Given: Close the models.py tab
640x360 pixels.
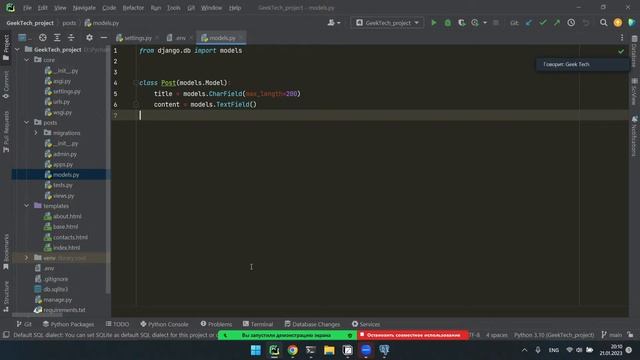Looking at the screenshot, I should [241, 38].
